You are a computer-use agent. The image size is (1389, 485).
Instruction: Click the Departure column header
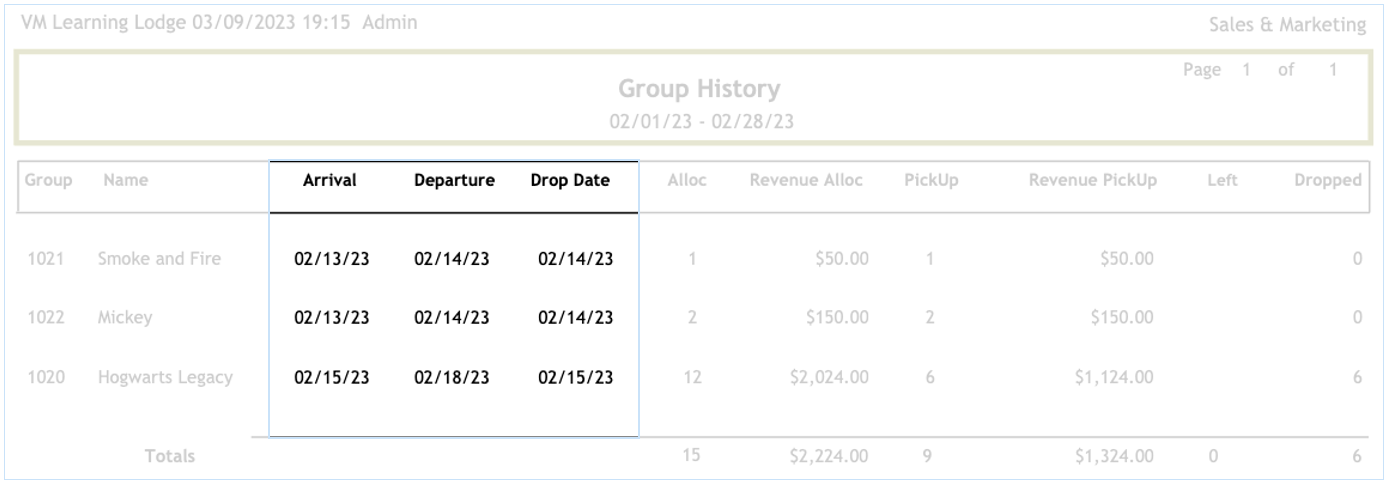click(454, 181)
